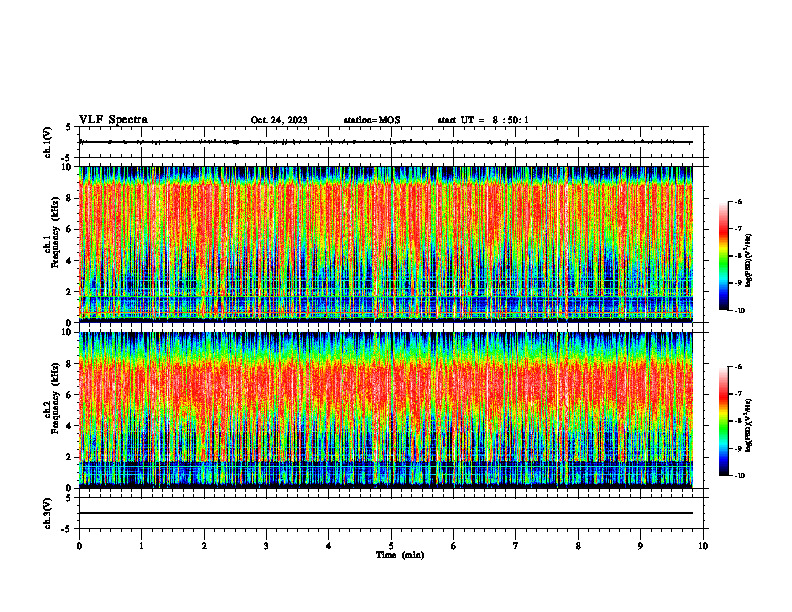Viewport: 792px width, 612px height.
Task: Click the "VLF Spectra" plot title
Action: point(113,120)
